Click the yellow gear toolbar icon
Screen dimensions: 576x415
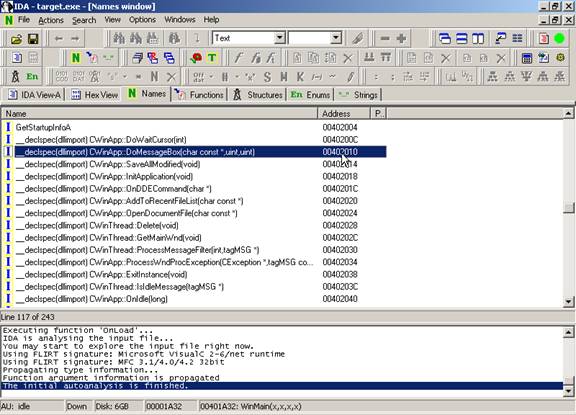560,58
